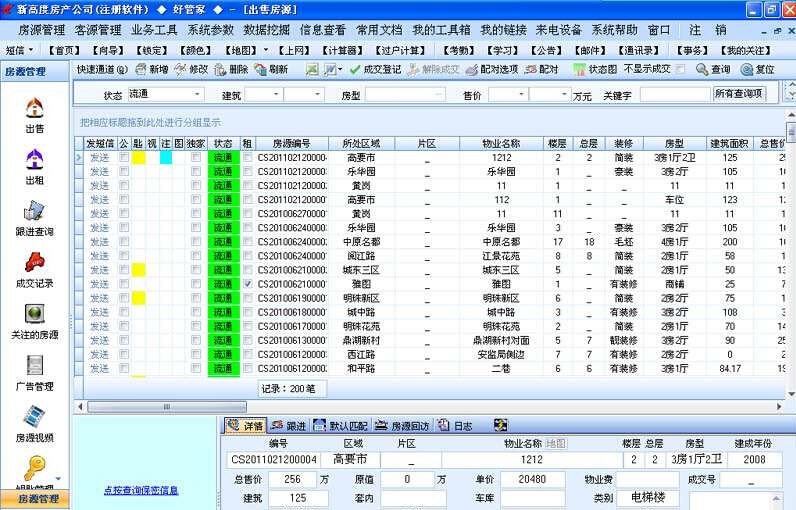Open 成交记录 in the sidebar
The height and width of the screenshot is (510, 796).
click(35, 270)
